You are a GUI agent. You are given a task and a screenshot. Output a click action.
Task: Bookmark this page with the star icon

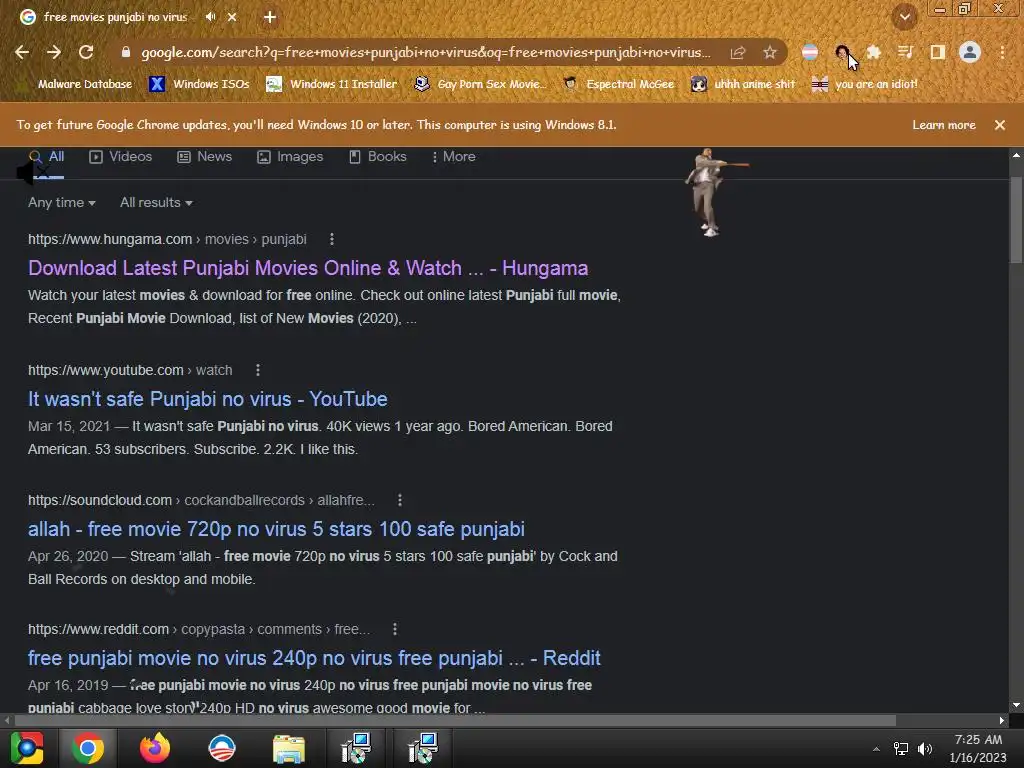click(x=770, y=52)
